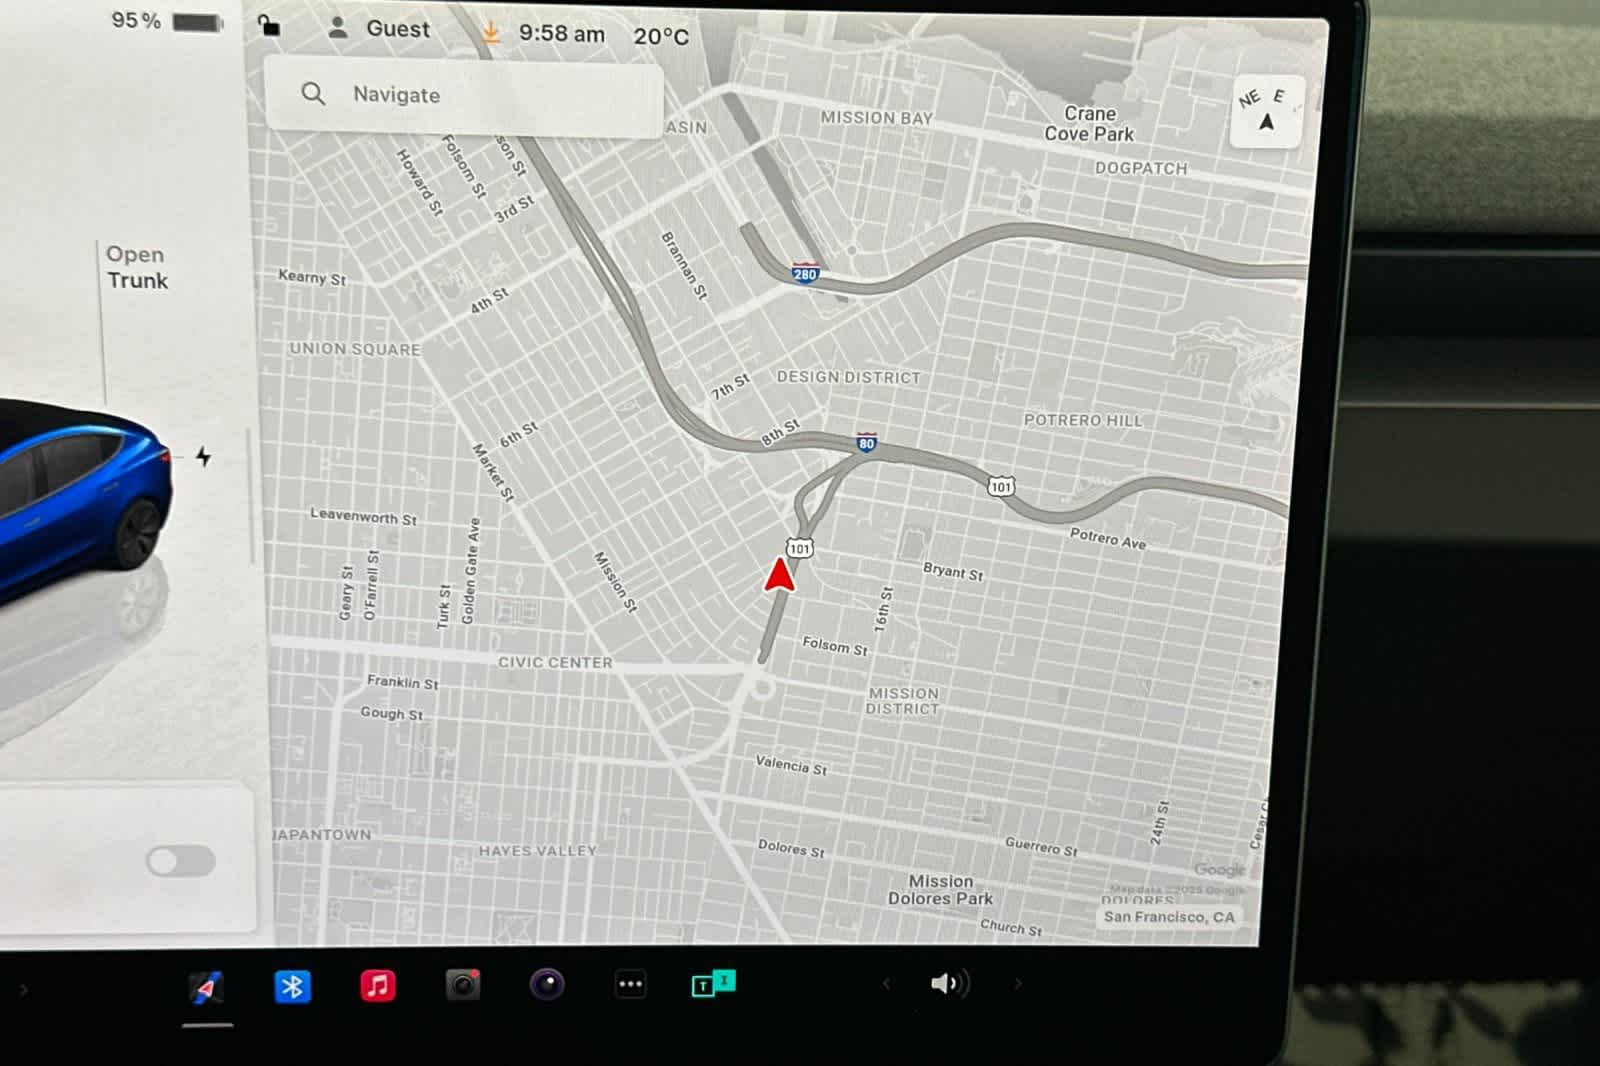Tap the orange software download arrow
1600x1066 pixels.
[x=490, y=32]
